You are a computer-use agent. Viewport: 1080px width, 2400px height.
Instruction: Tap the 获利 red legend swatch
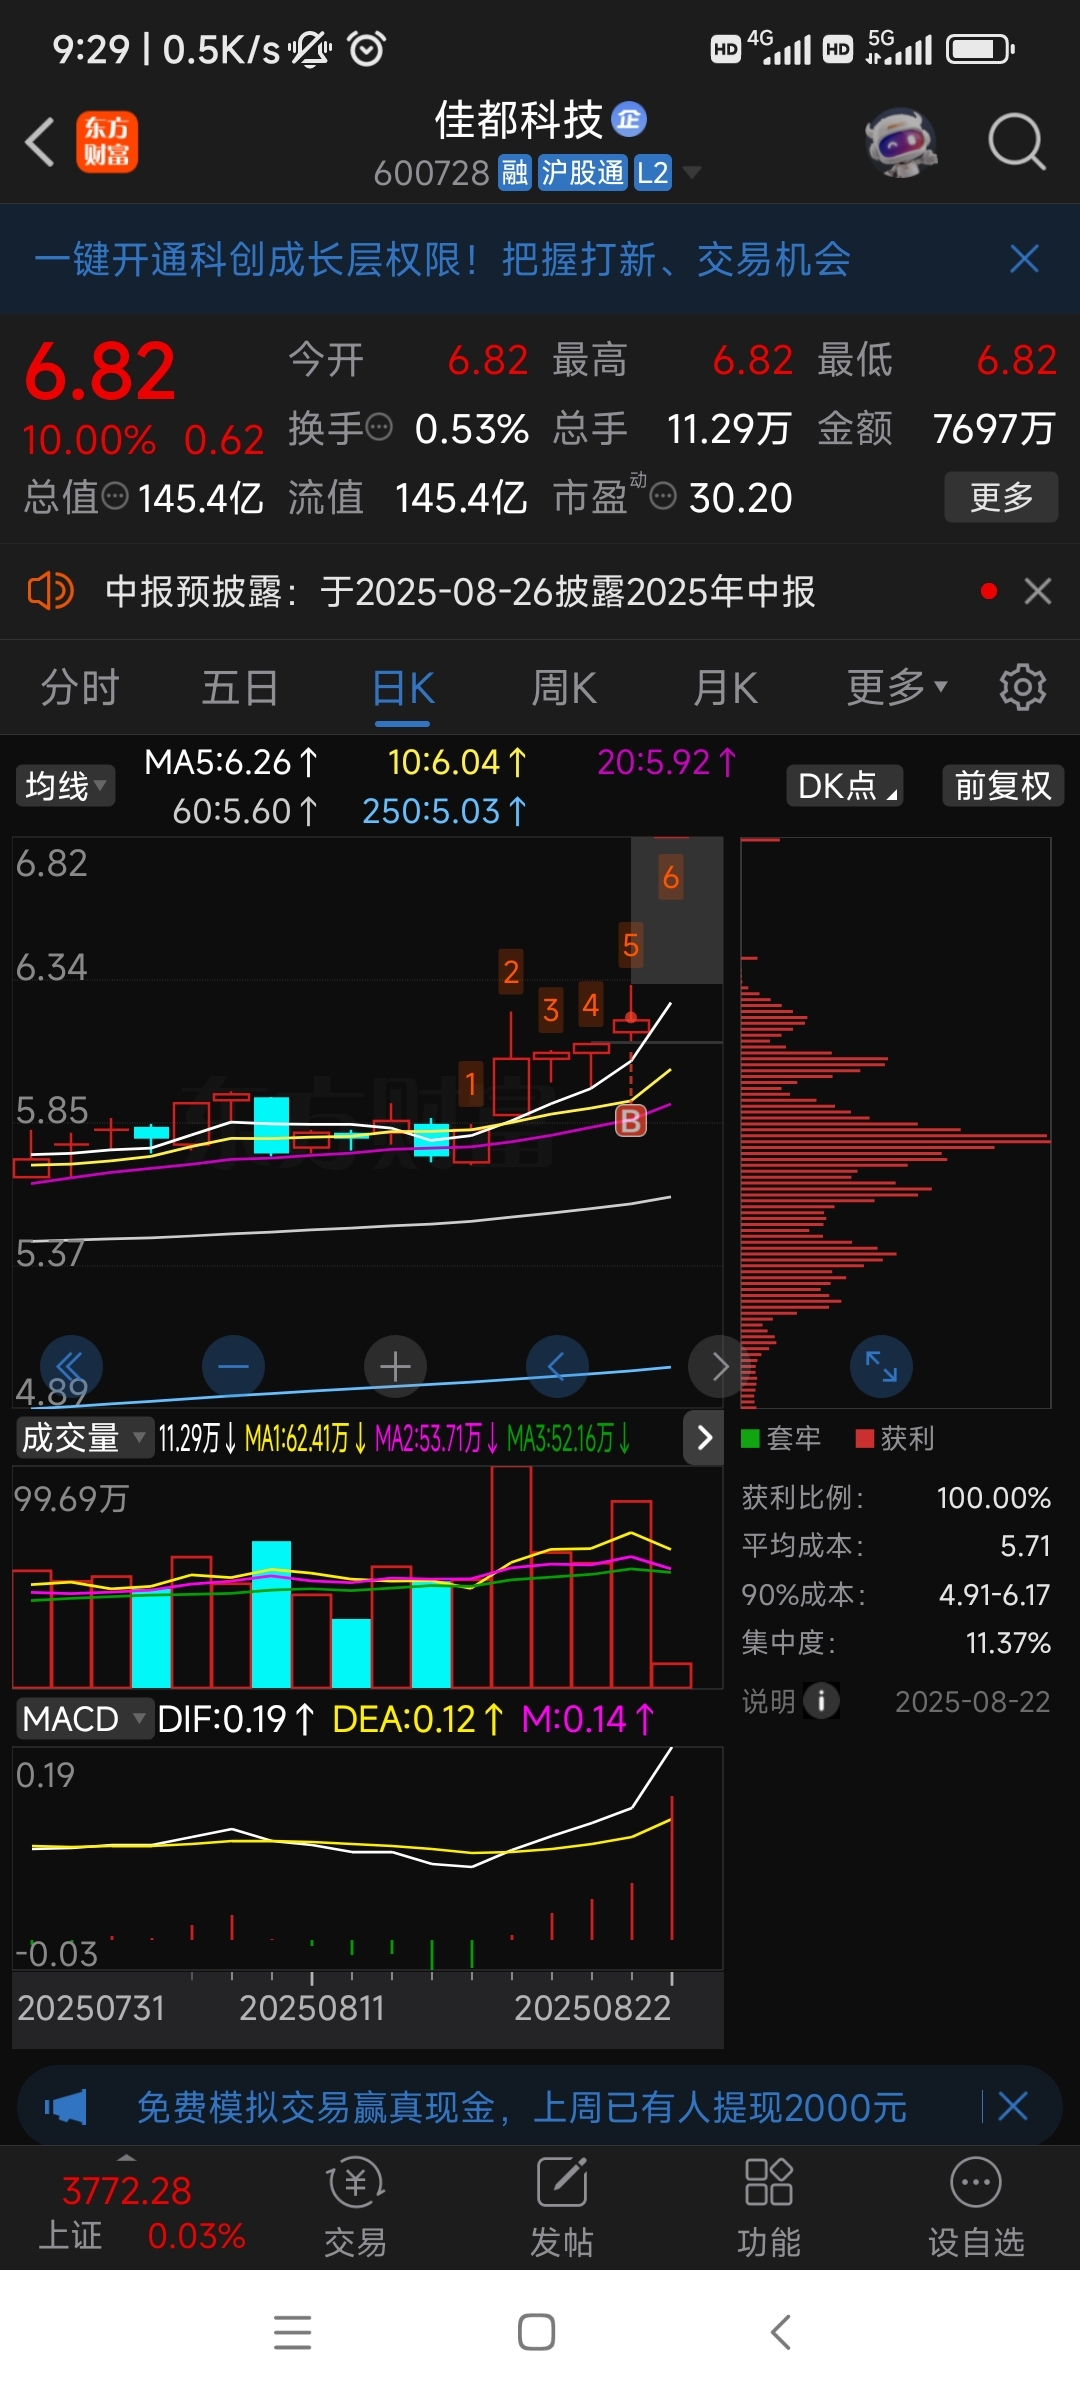866,1438
